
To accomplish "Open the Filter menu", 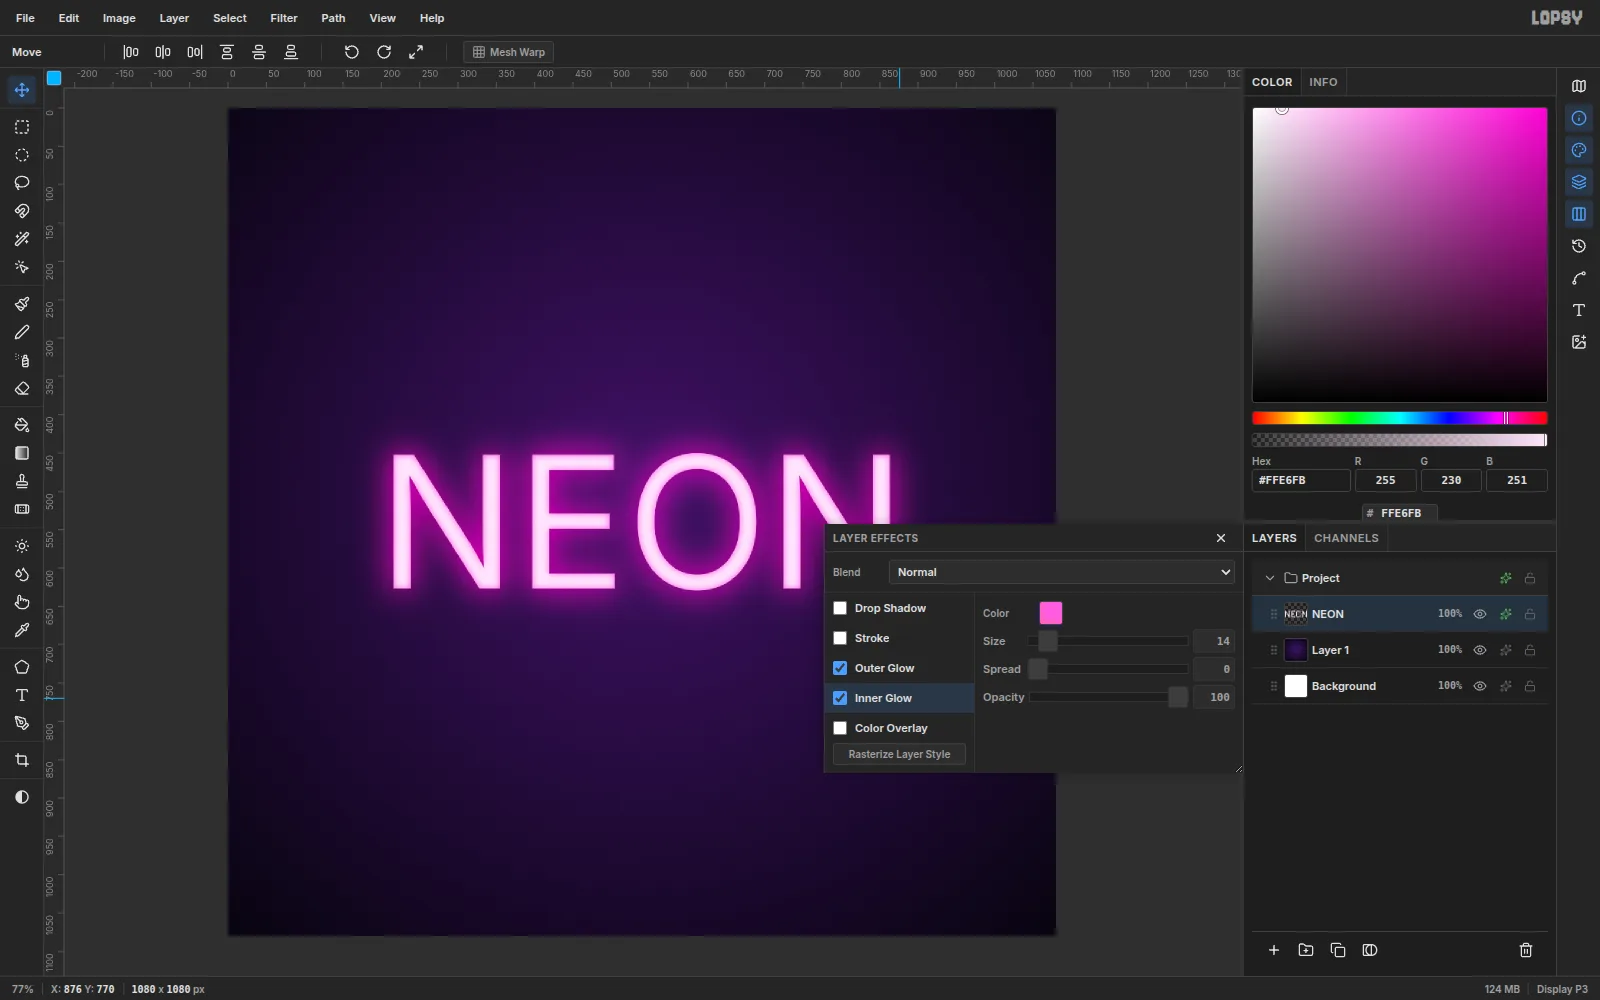I will [x=284, y=18].
